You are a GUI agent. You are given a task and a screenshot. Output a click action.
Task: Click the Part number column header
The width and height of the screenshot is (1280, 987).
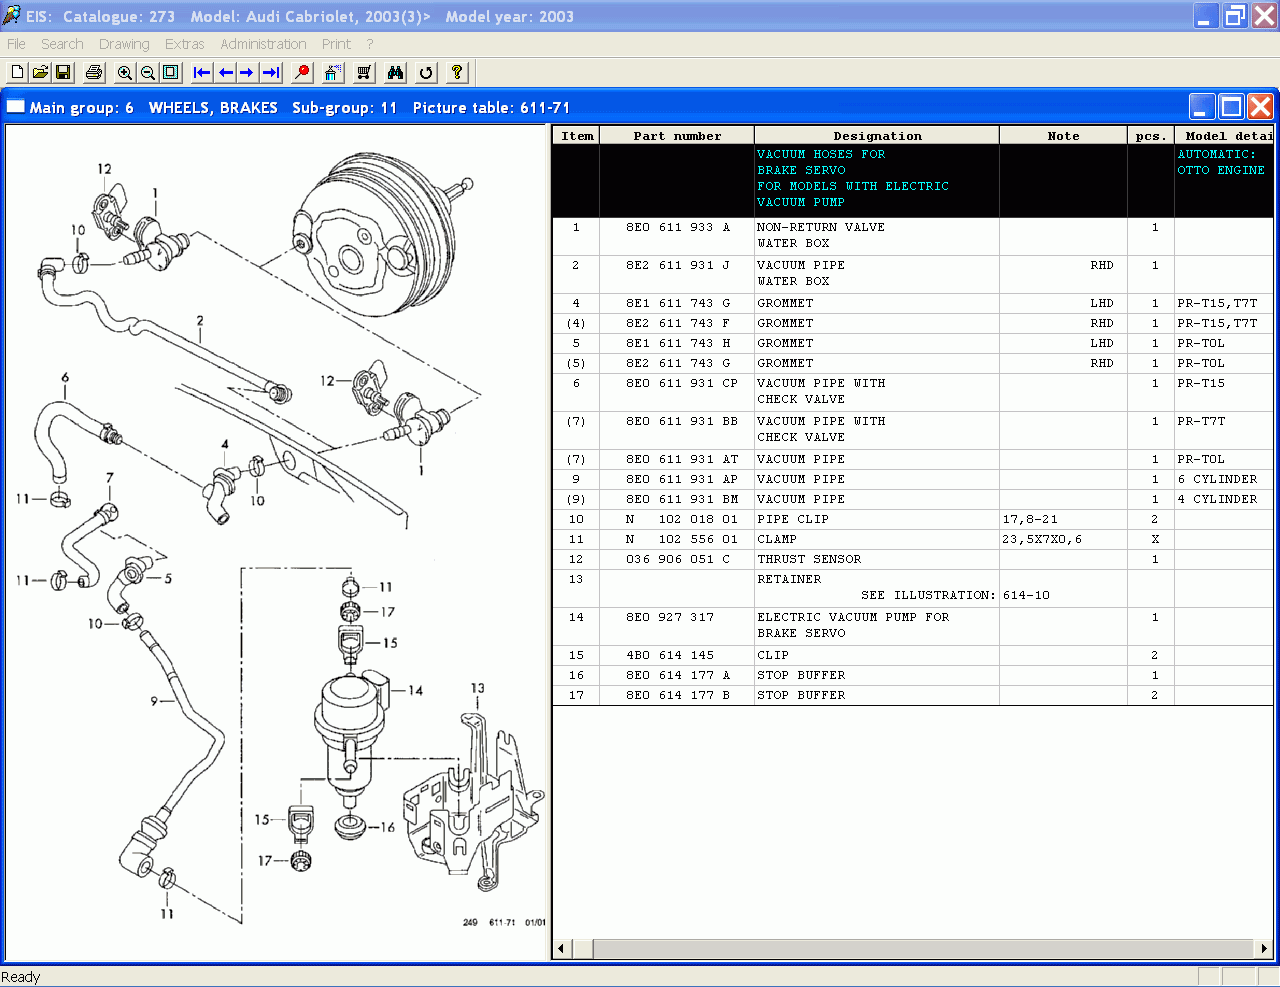tap(677, 136)
